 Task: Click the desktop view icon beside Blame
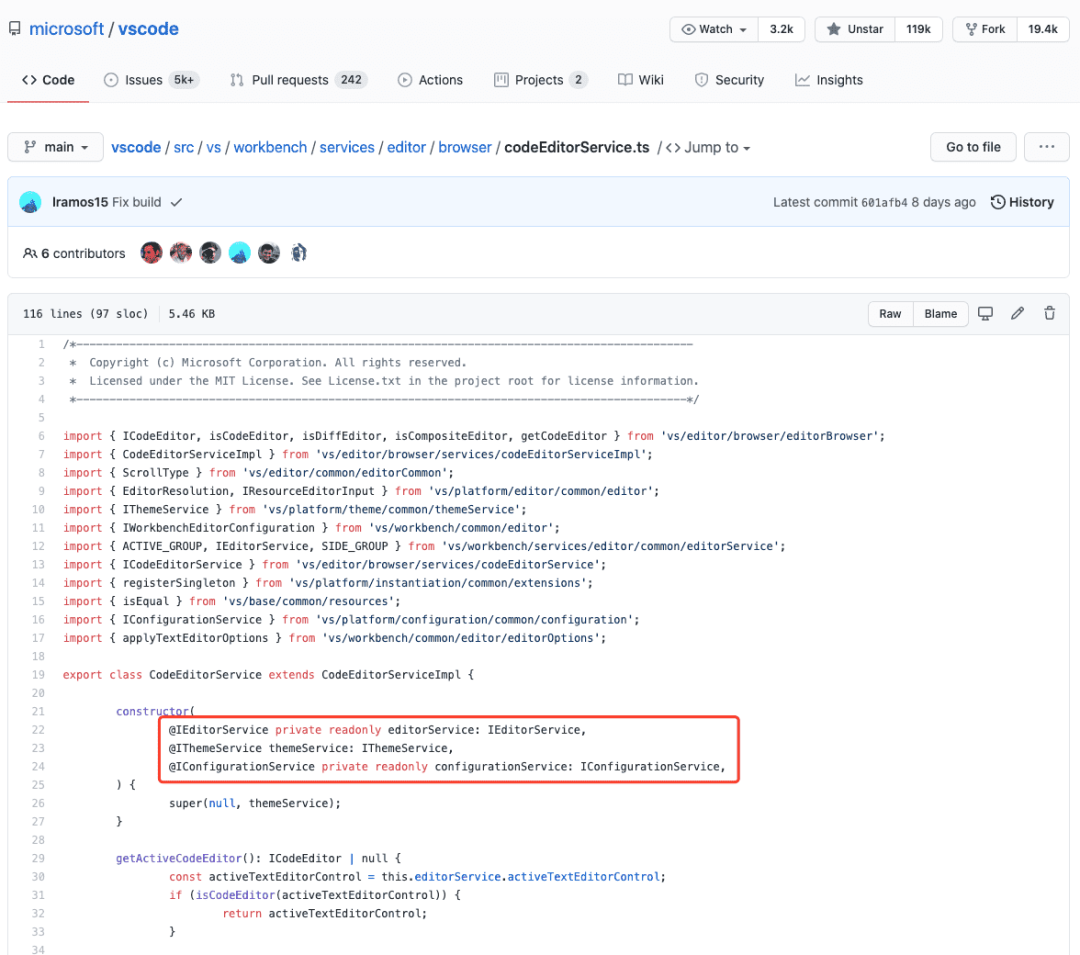[985, 314]
